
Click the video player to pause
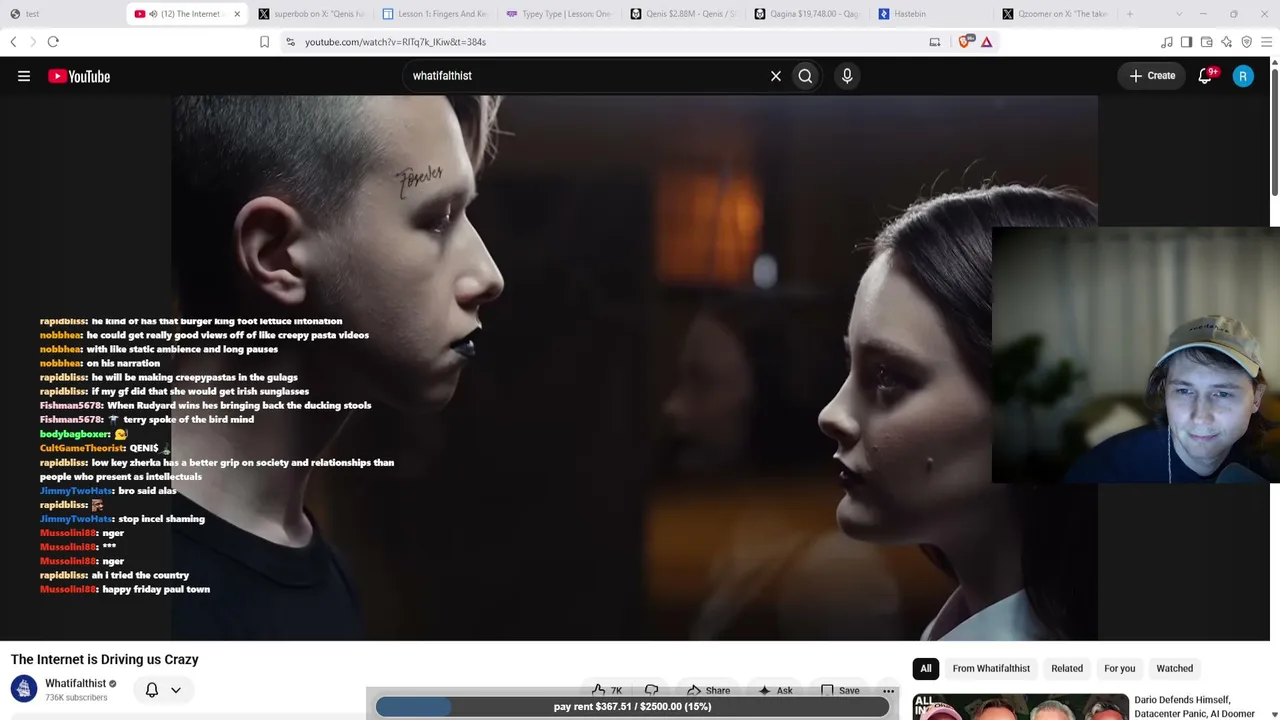tap(636, 368)
